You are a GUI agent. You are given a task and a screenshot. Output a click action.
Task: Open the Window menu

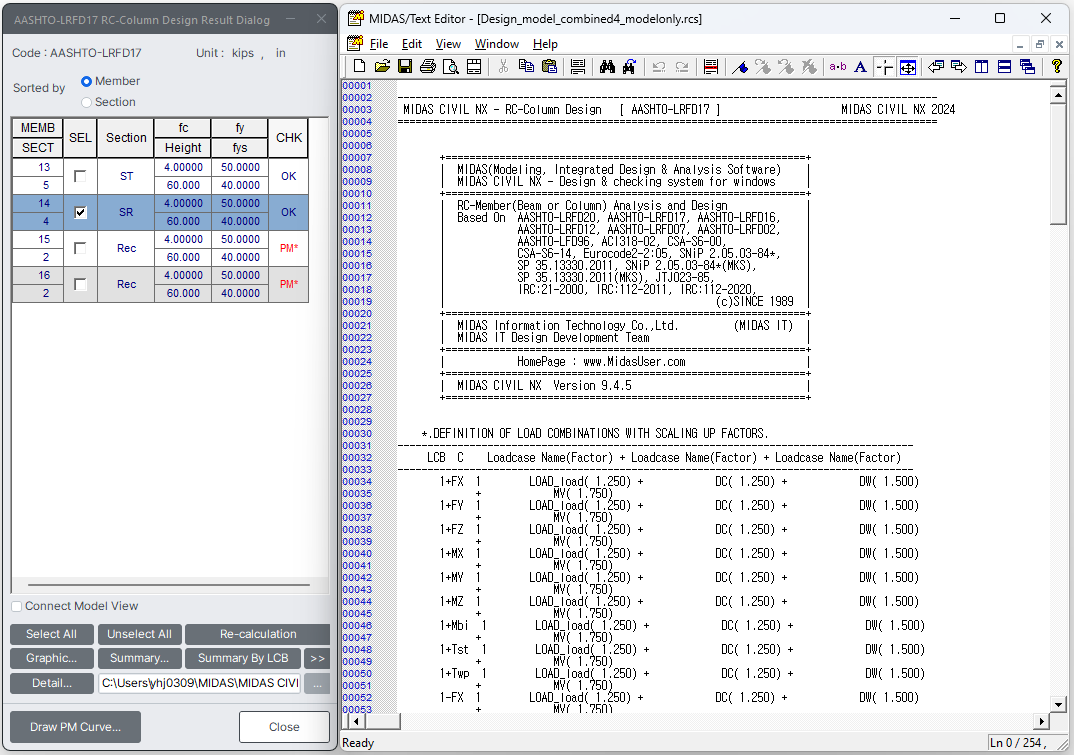click(x=497, y=44)
